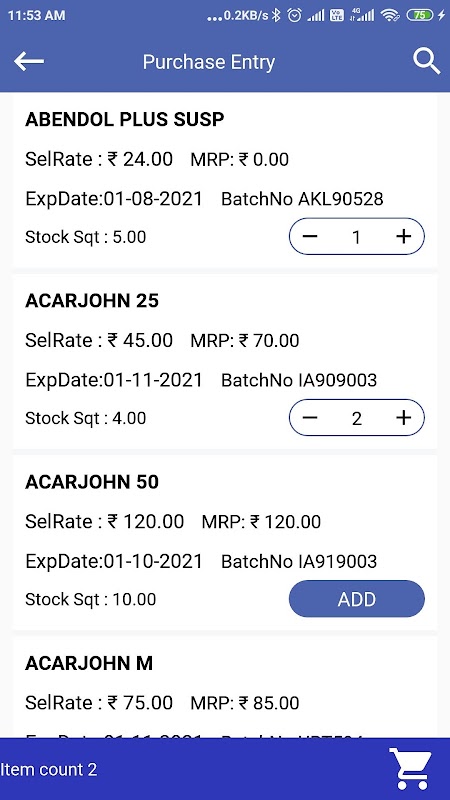Decrease ABENDOL PLUS SUSP quantity with minus
Screen dimensions: 450x800
310,236
